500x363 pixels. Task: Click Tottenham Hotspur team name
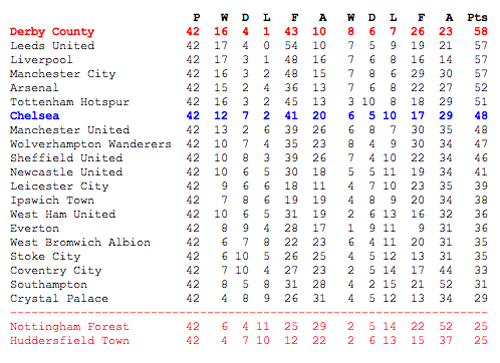pos(70,102)
